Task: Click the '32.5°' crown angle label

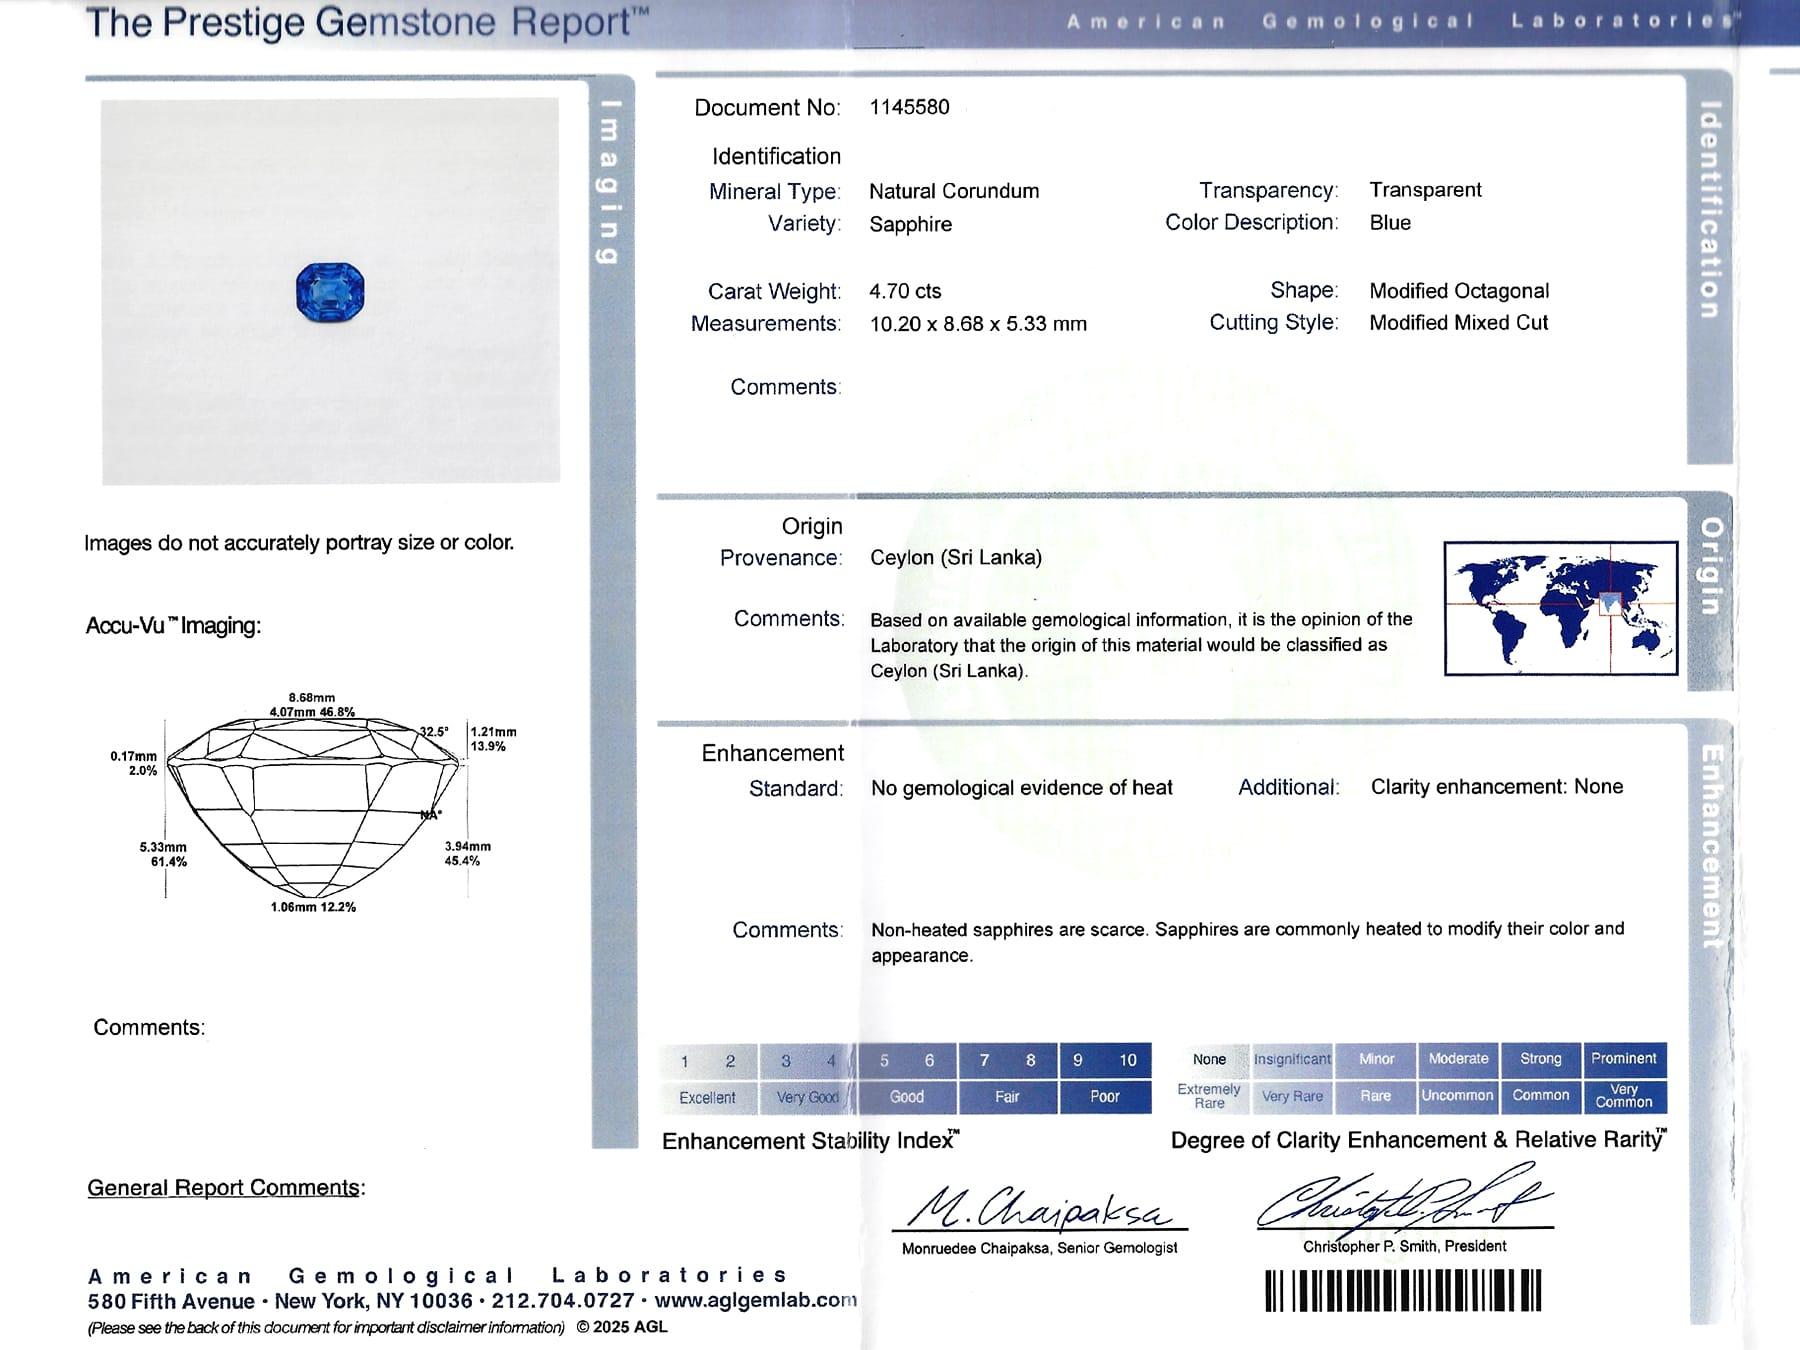Action: pos(434,732)
